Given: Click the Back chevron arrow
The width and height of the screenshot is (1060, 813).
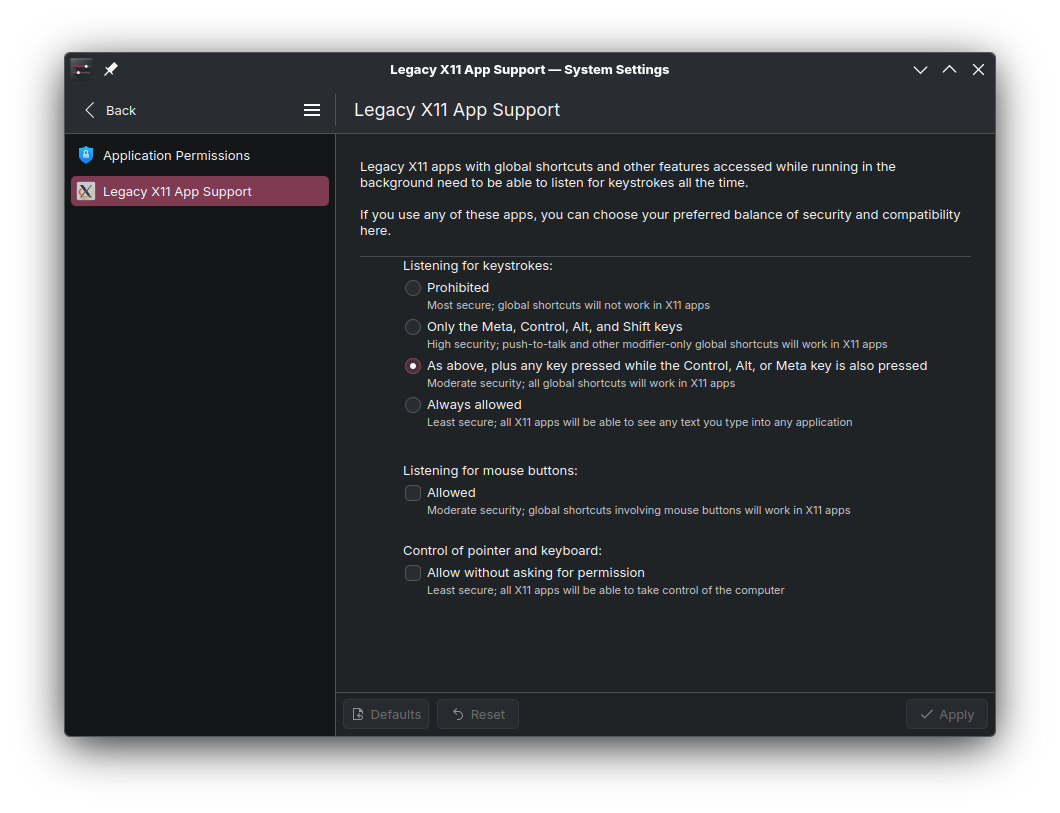Looking at the screenshot, I should coord(90,110).
